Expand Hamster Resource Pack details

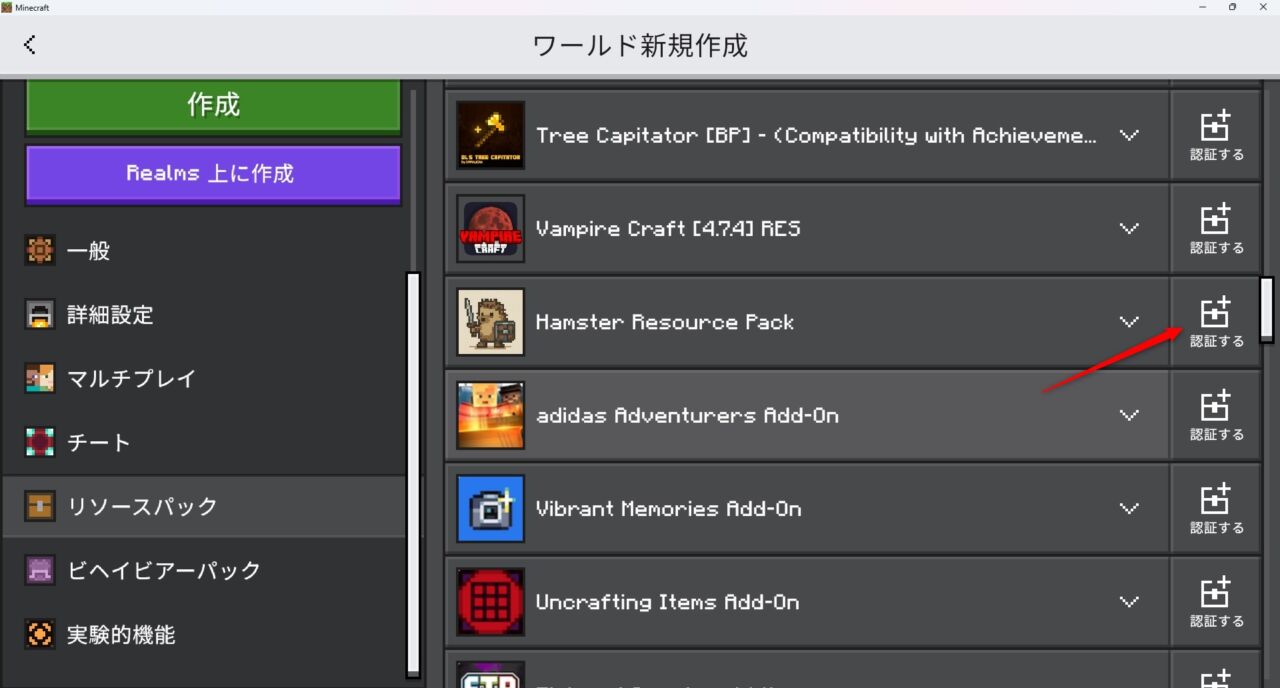1129,322
